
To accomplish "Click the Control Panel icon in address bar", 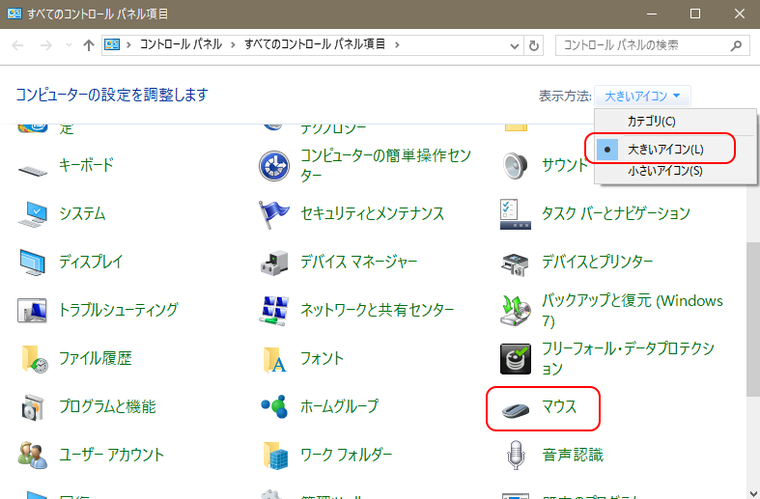I will tap(112, 45).
